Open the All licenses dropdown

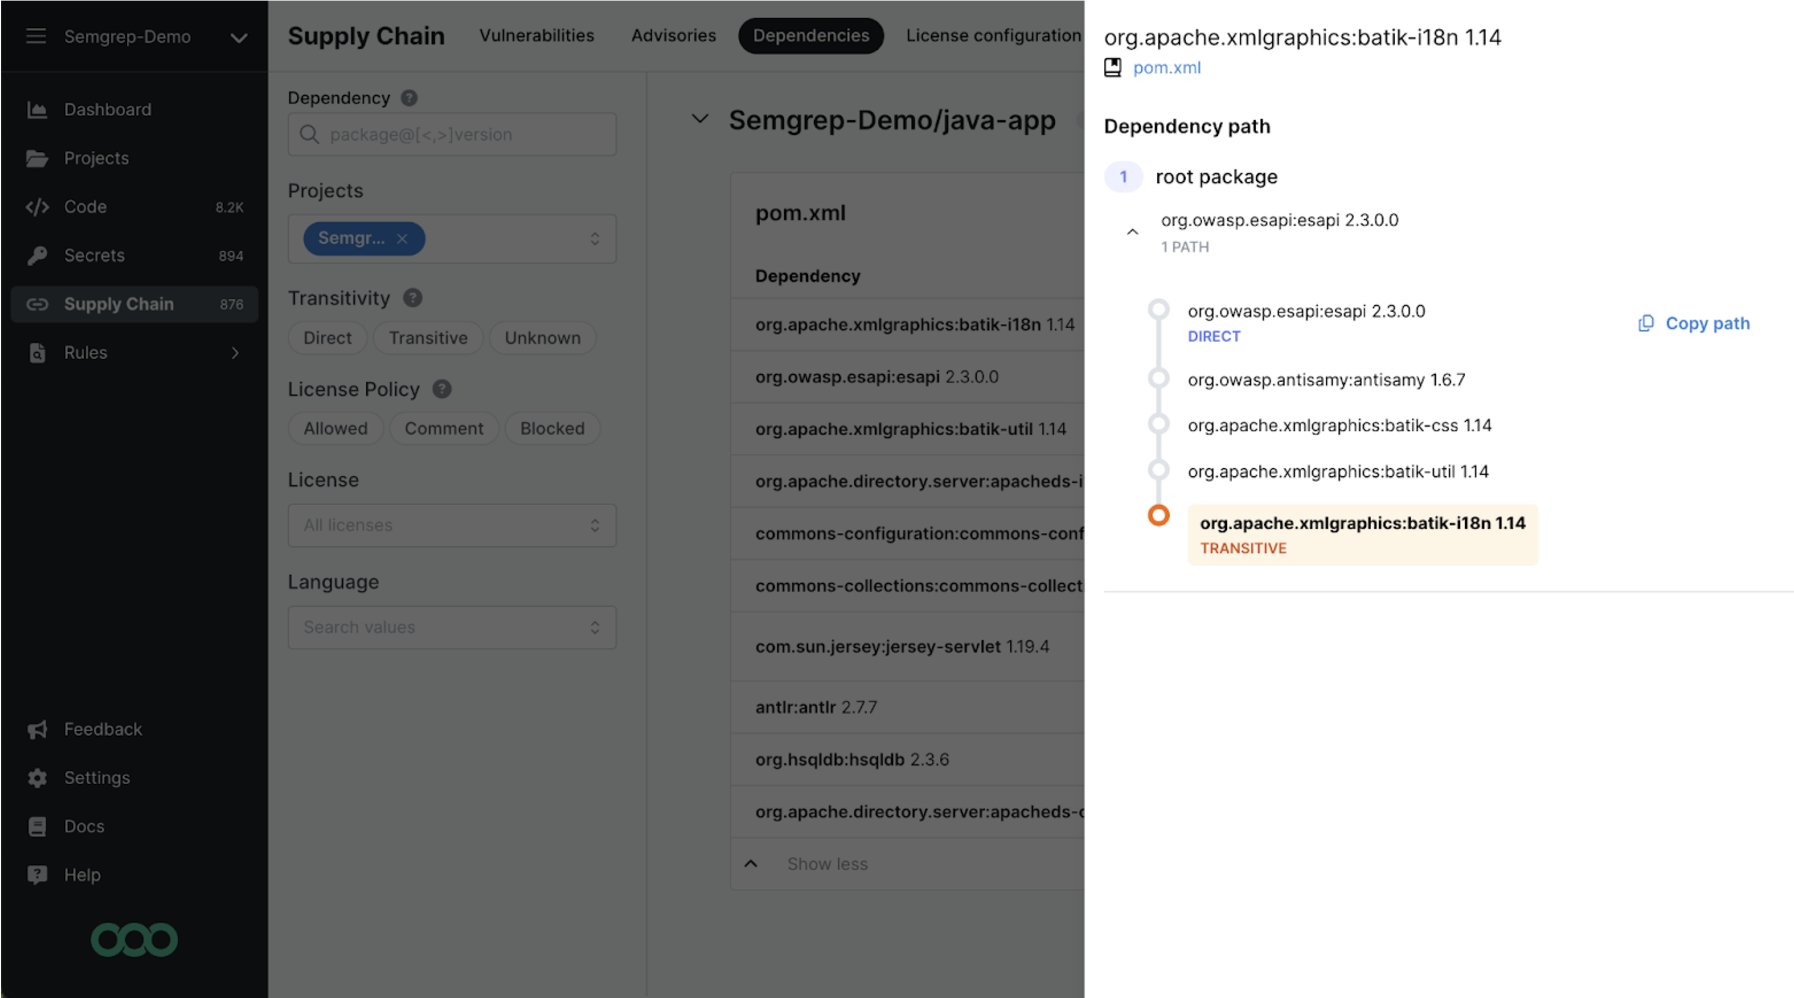452,526
